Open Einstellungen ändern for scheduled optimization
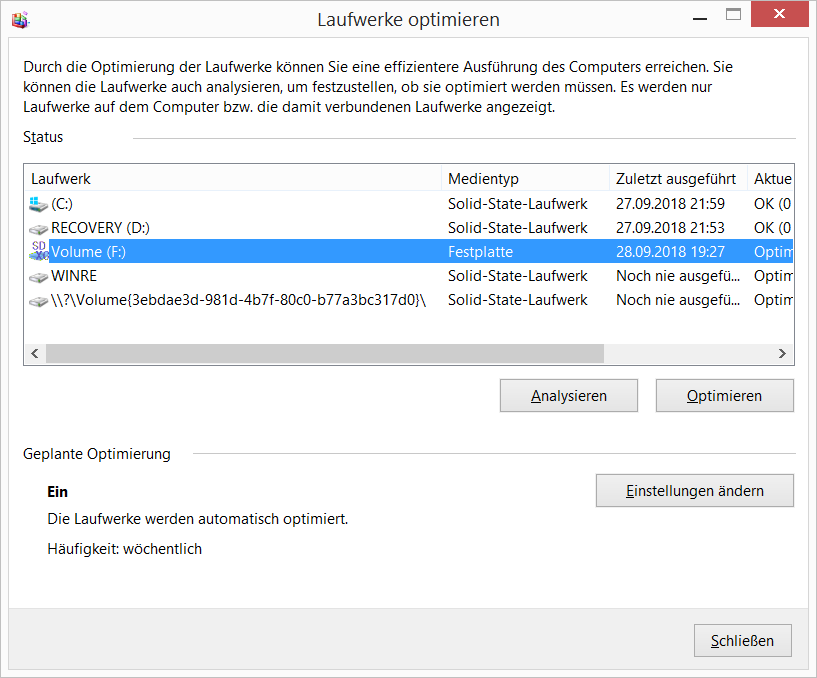 point(695,490)
